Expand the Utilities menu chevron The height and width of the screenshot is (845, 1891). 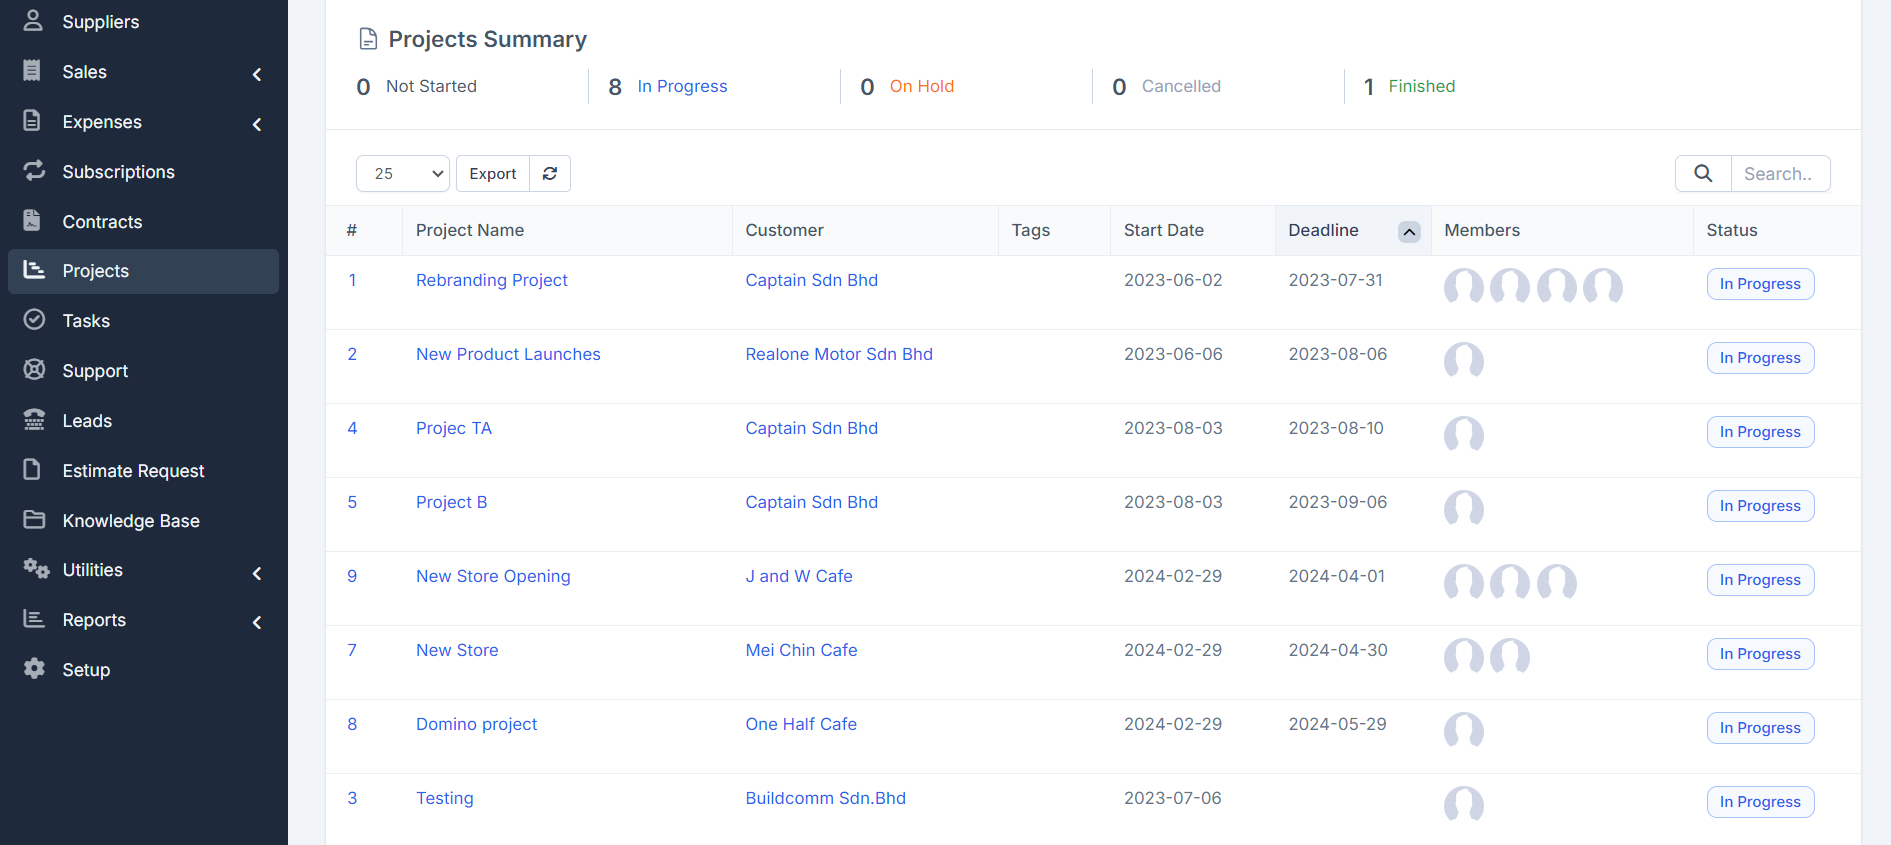(x=257, y=573)
